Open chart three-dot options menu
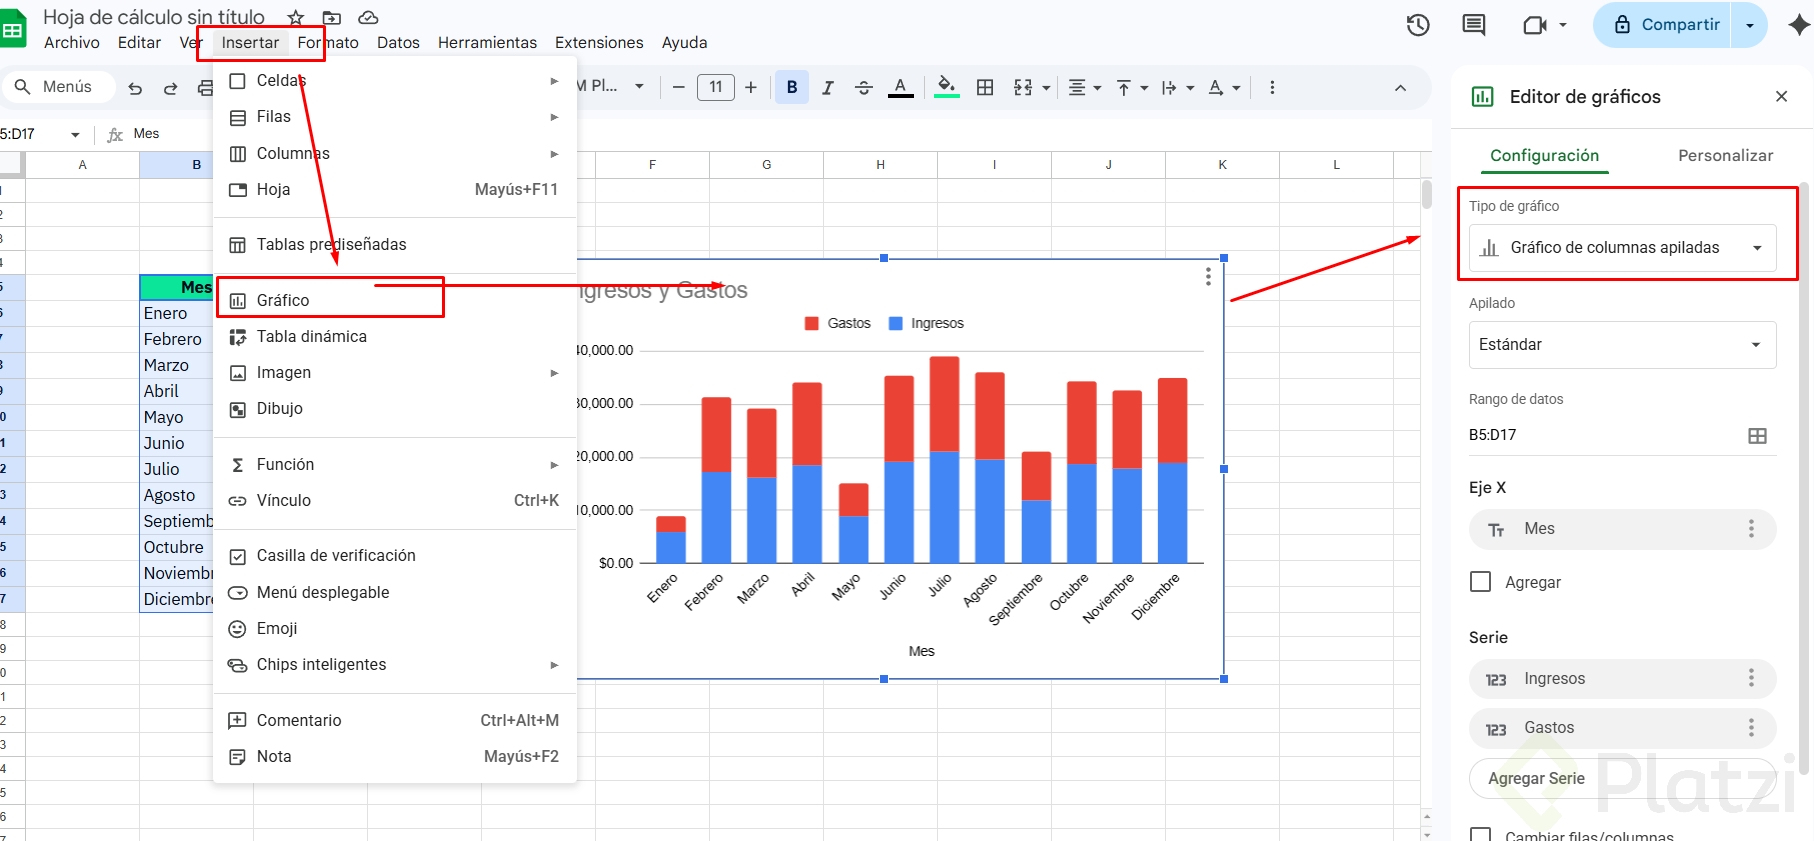The height and width of the screenshot is (841, 1814). pyautogui.click(x=1208, y=277)
